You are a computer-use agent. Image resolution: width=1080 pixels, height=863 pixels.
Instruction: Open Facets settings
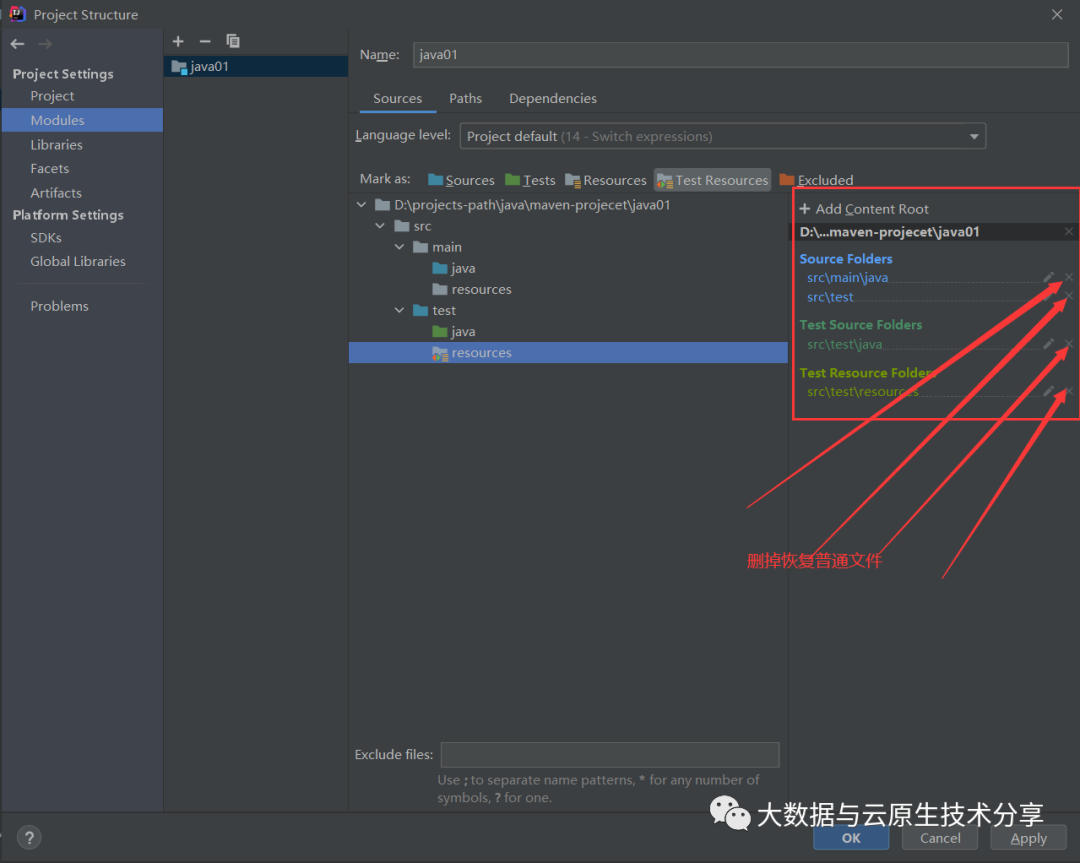click(x=50, y=169)
